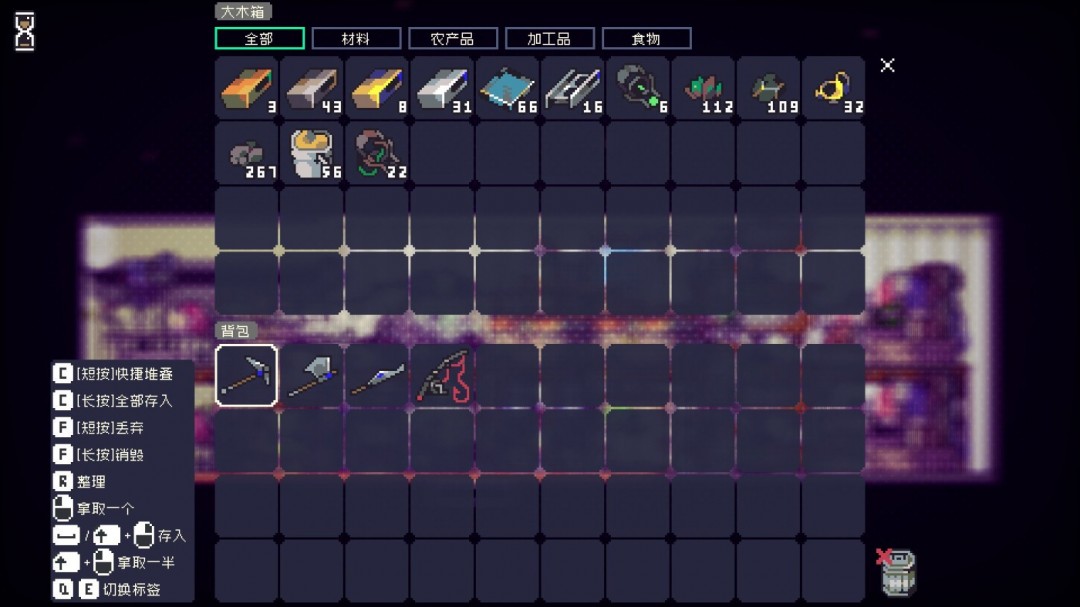The height and width of the screenshot is (607, 1080).
Task: Select the pickaxe in the backpack
Action: 246,375
